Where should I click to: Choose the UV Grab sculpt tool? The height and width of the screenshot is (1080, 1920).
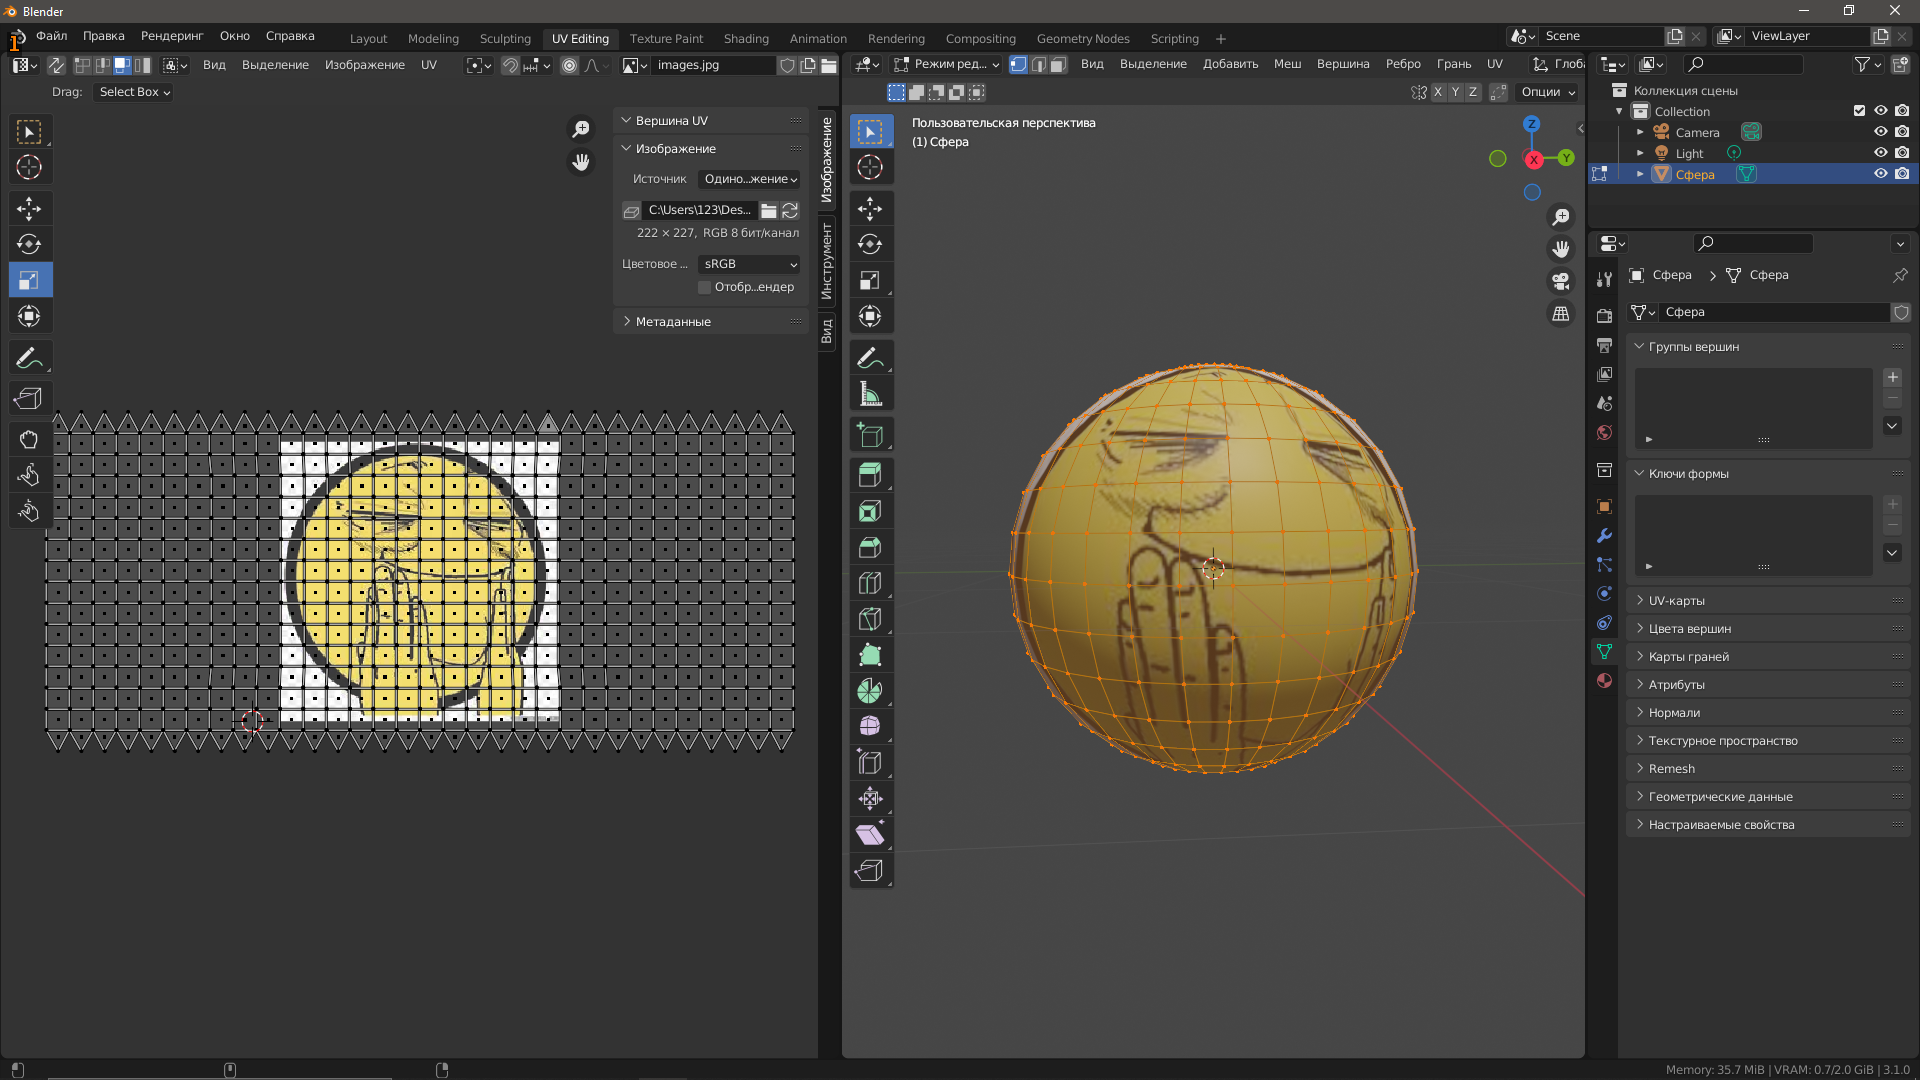pyautogui.click(x=29, y=439)
